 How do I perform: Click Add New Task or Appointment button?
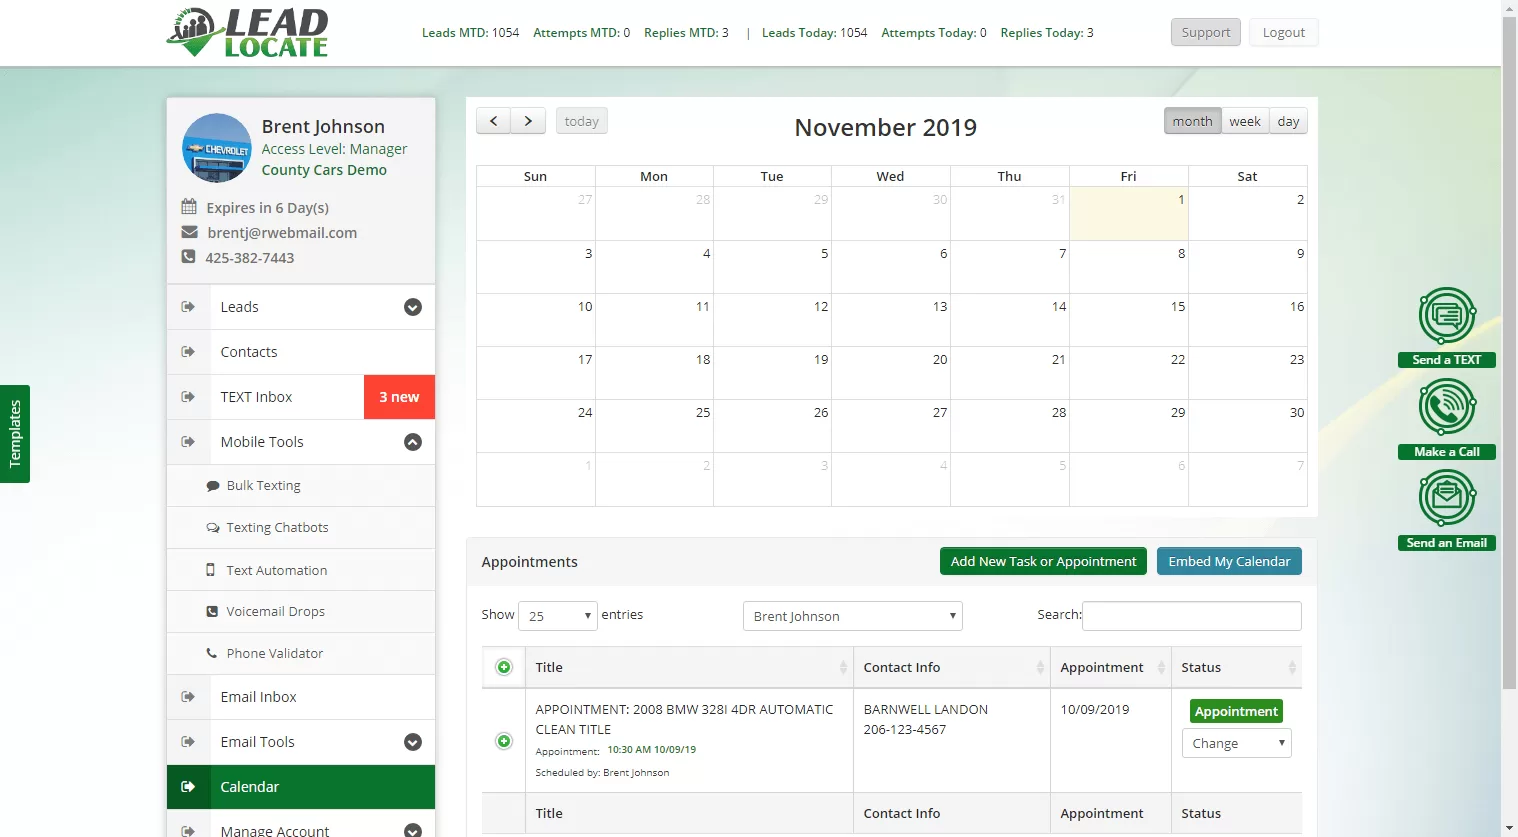point(1043,561)
